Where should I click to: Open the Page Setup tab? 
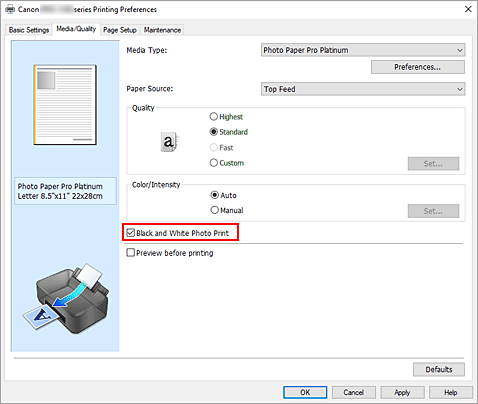tap(120, 30)
